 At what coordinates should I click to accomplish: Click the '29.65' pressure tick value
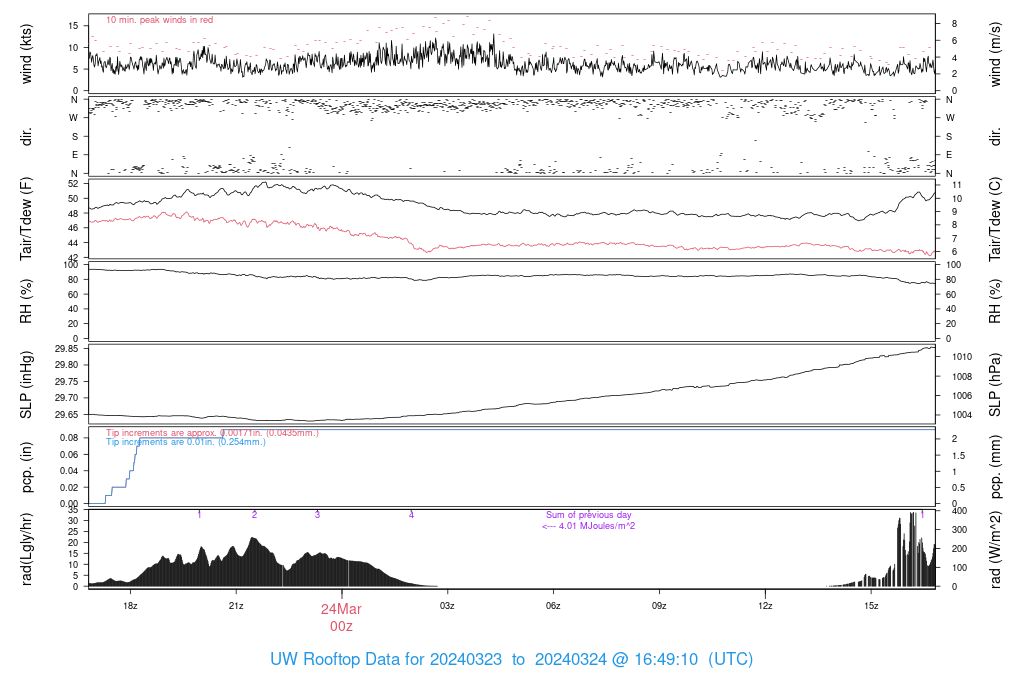(67, 414)
